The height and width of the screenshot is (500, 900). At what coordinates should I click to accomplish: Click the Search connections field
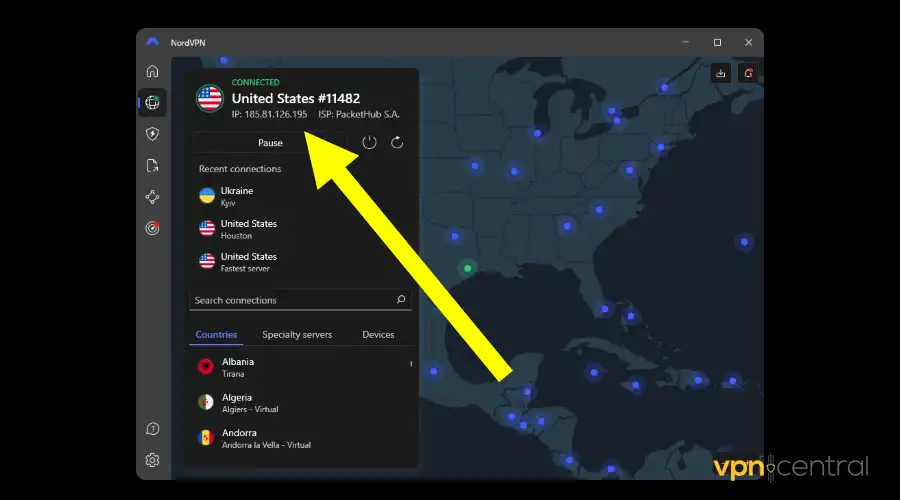(300, 300)
